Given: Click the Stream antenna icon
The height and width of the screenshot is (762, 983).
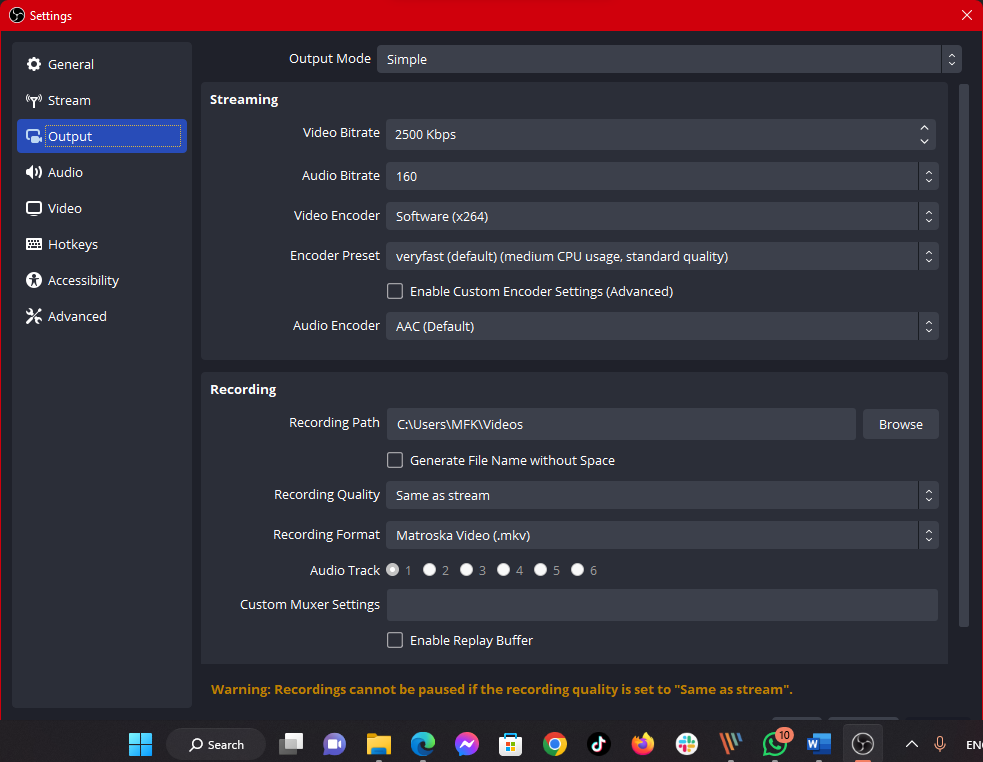Looking at the screenshot, I should [34, 100].
